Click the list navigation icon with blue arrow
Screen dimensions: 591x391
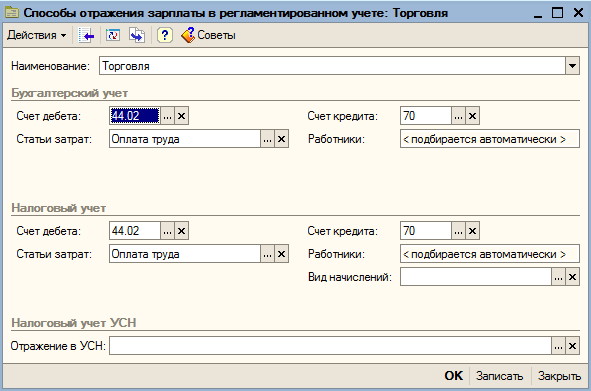tap(86, 35)
